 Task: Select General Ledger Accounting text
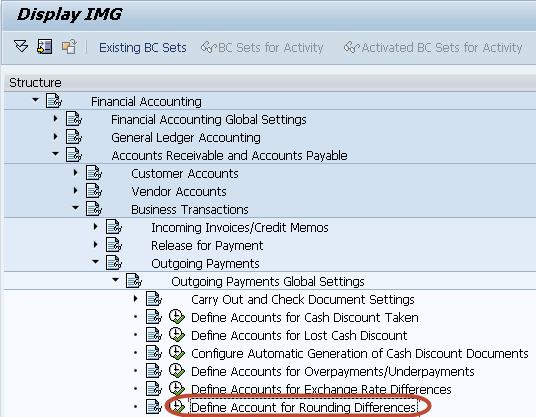point(186,138)
